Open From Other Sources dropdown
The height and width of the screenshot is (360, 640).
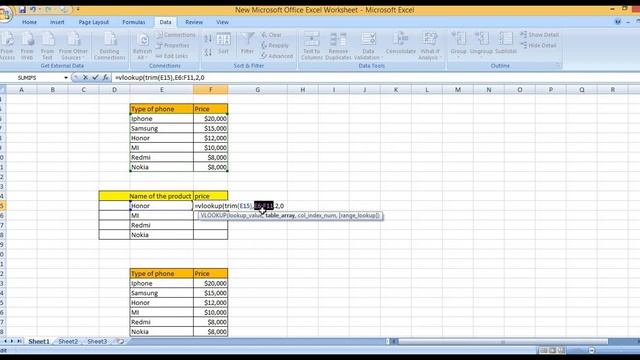[x=73, y=46]
